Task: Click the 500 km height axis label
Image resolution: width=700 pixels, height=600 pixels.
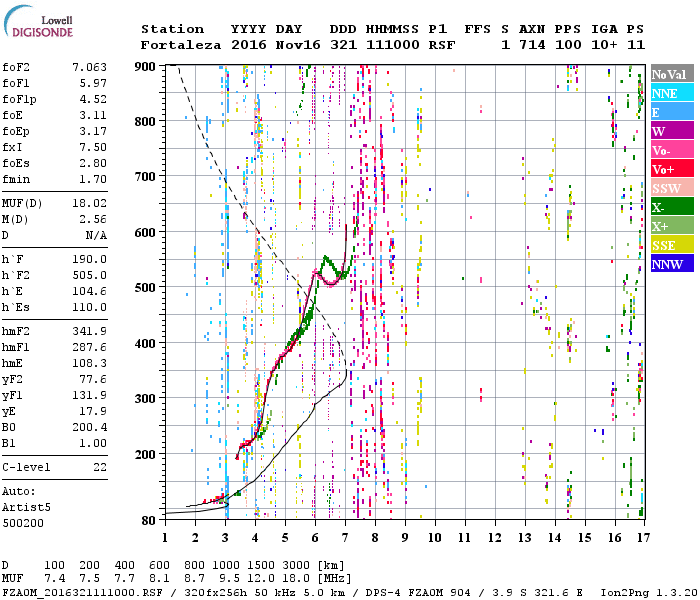Action: coord(145,287)
